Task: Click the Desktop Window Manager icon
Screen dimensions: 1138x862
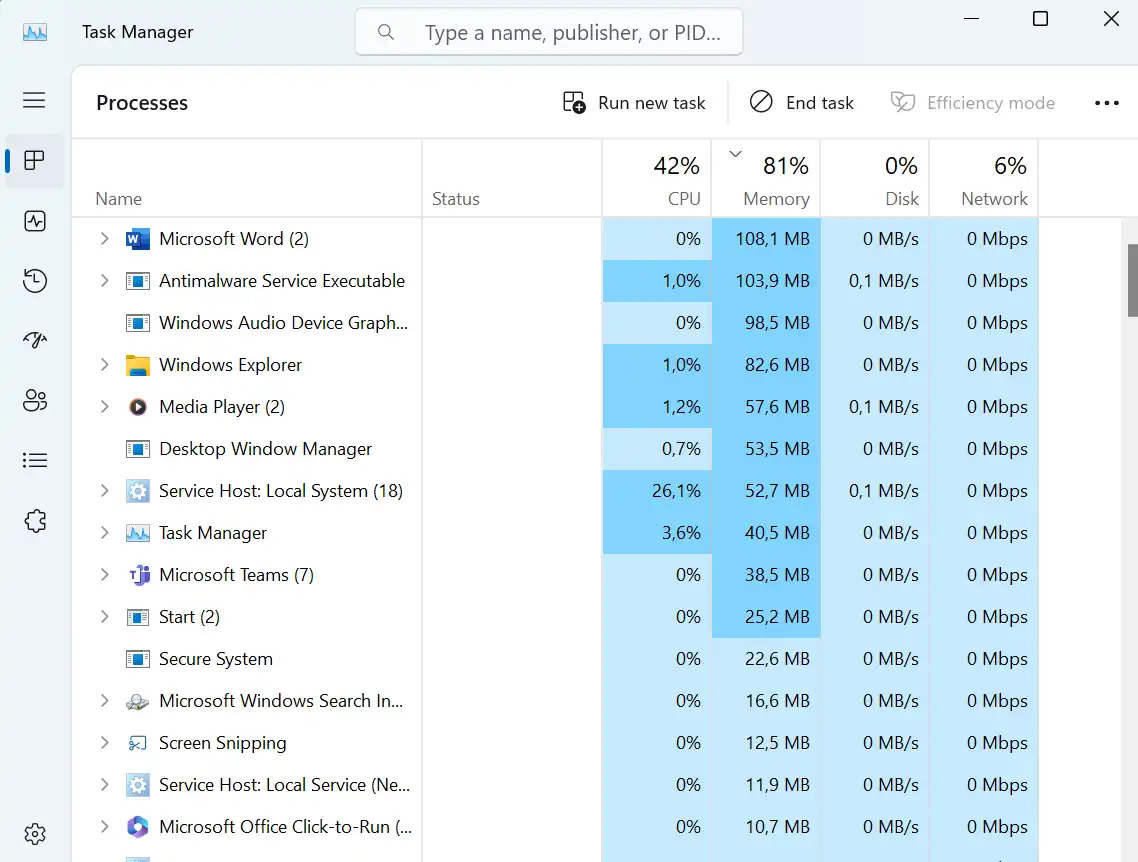Action: click(138, 449)
